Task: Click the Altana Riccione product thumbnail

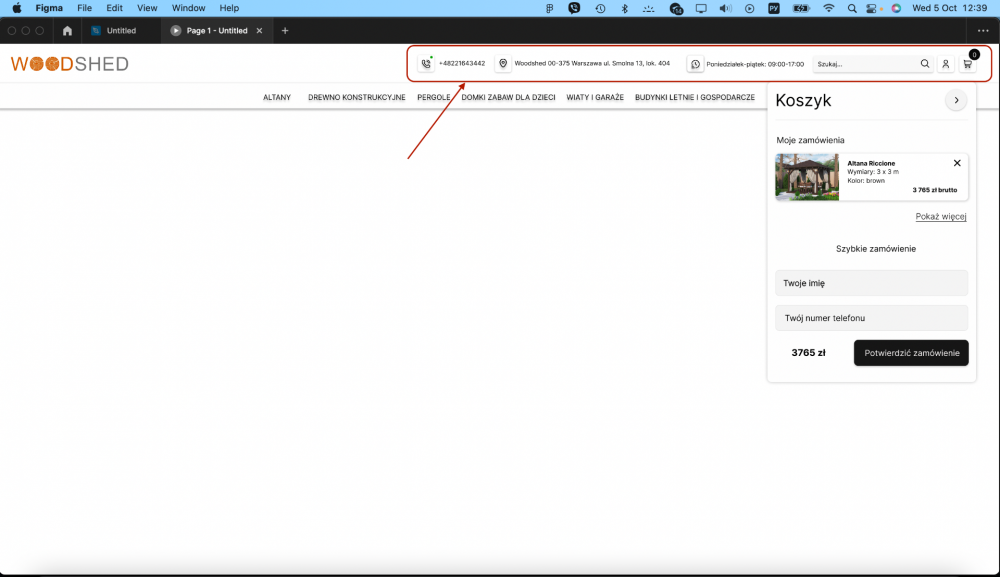Action: (807, 177)
